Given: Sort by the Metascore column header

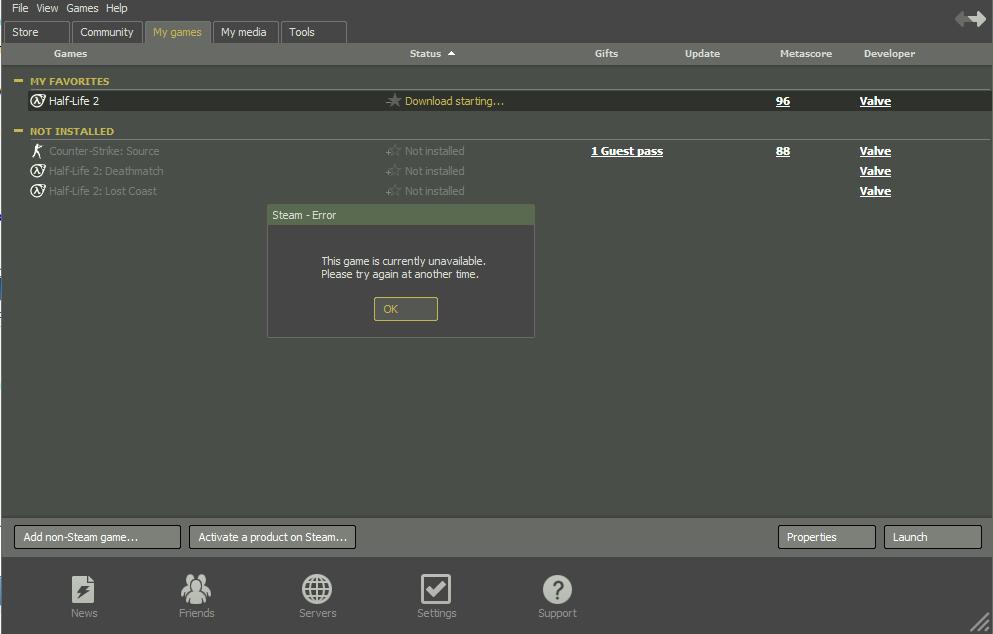Looking at the screenshot, I should 806,54.
